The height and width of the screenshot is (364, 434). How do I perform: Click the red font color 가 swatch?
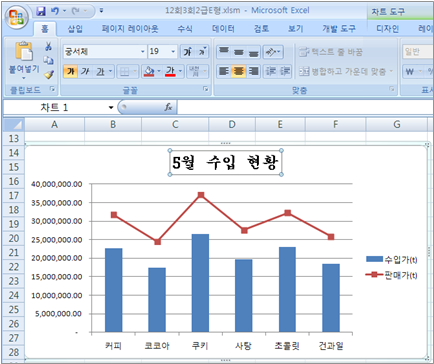click(170, 71)
